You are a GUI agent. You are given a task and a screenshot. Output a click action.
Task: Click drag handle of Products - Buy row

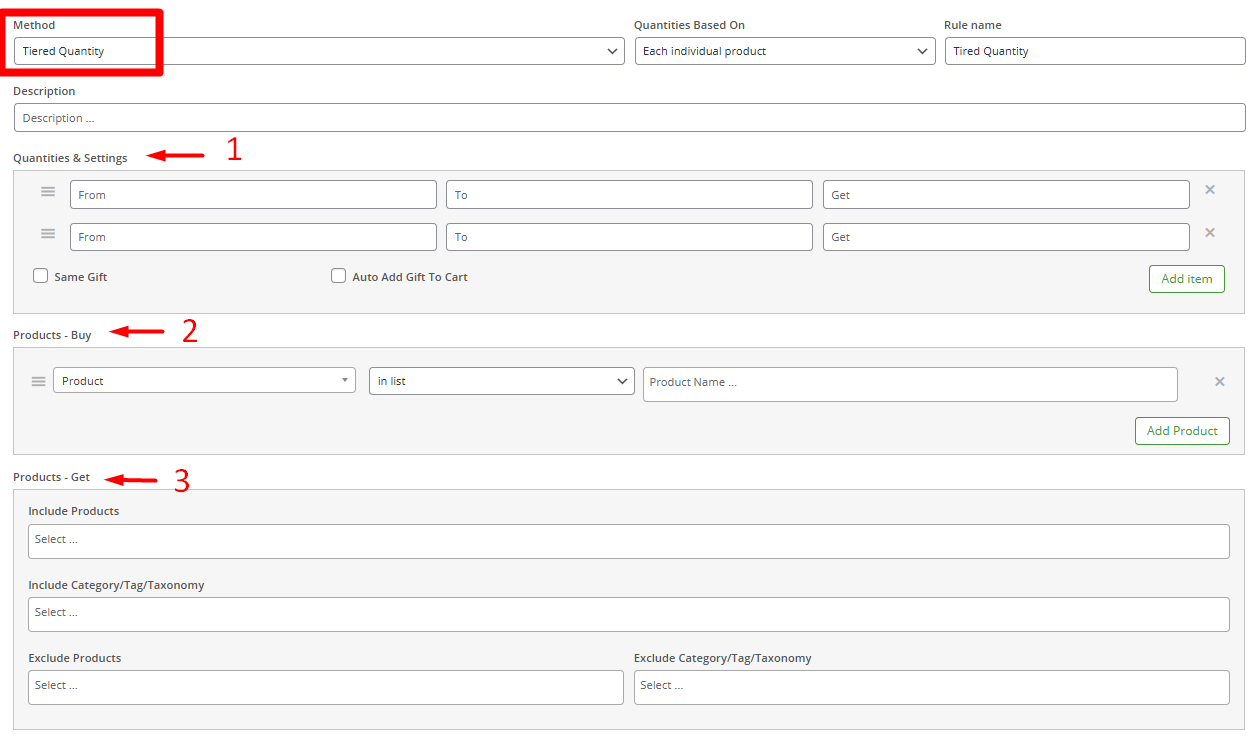(x=39, y=381)
